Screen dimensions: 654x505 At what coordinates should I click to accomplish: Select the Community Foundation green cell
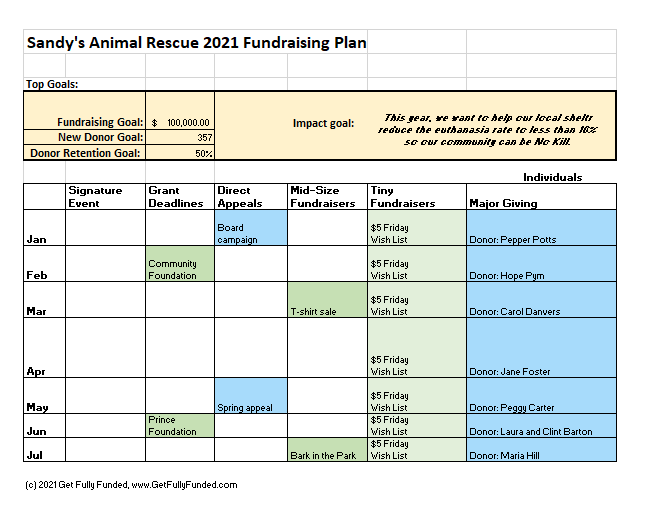[x=180, y=264]
